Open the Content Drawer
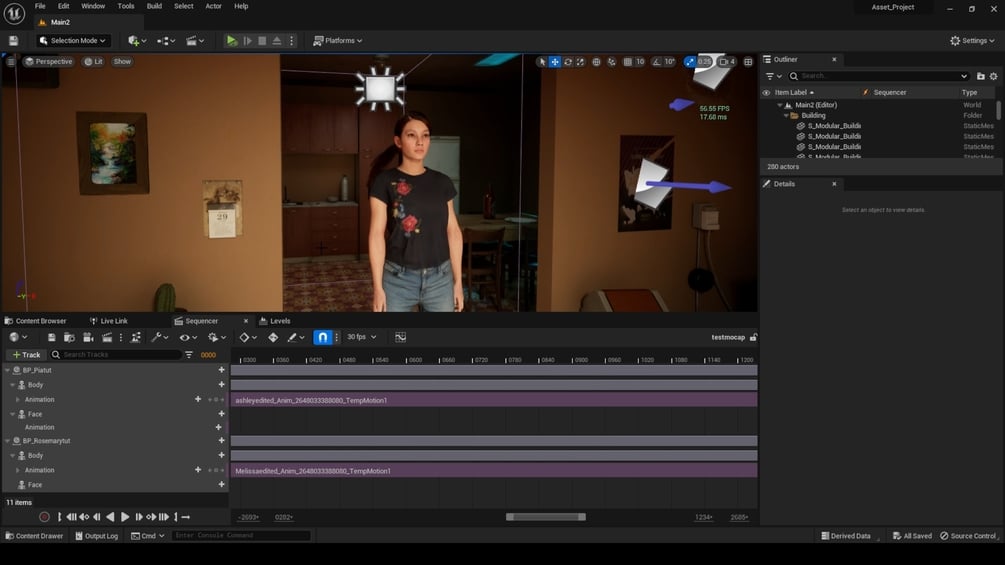1005x565 pixels. pyautogui.click(x=34, y=536)
